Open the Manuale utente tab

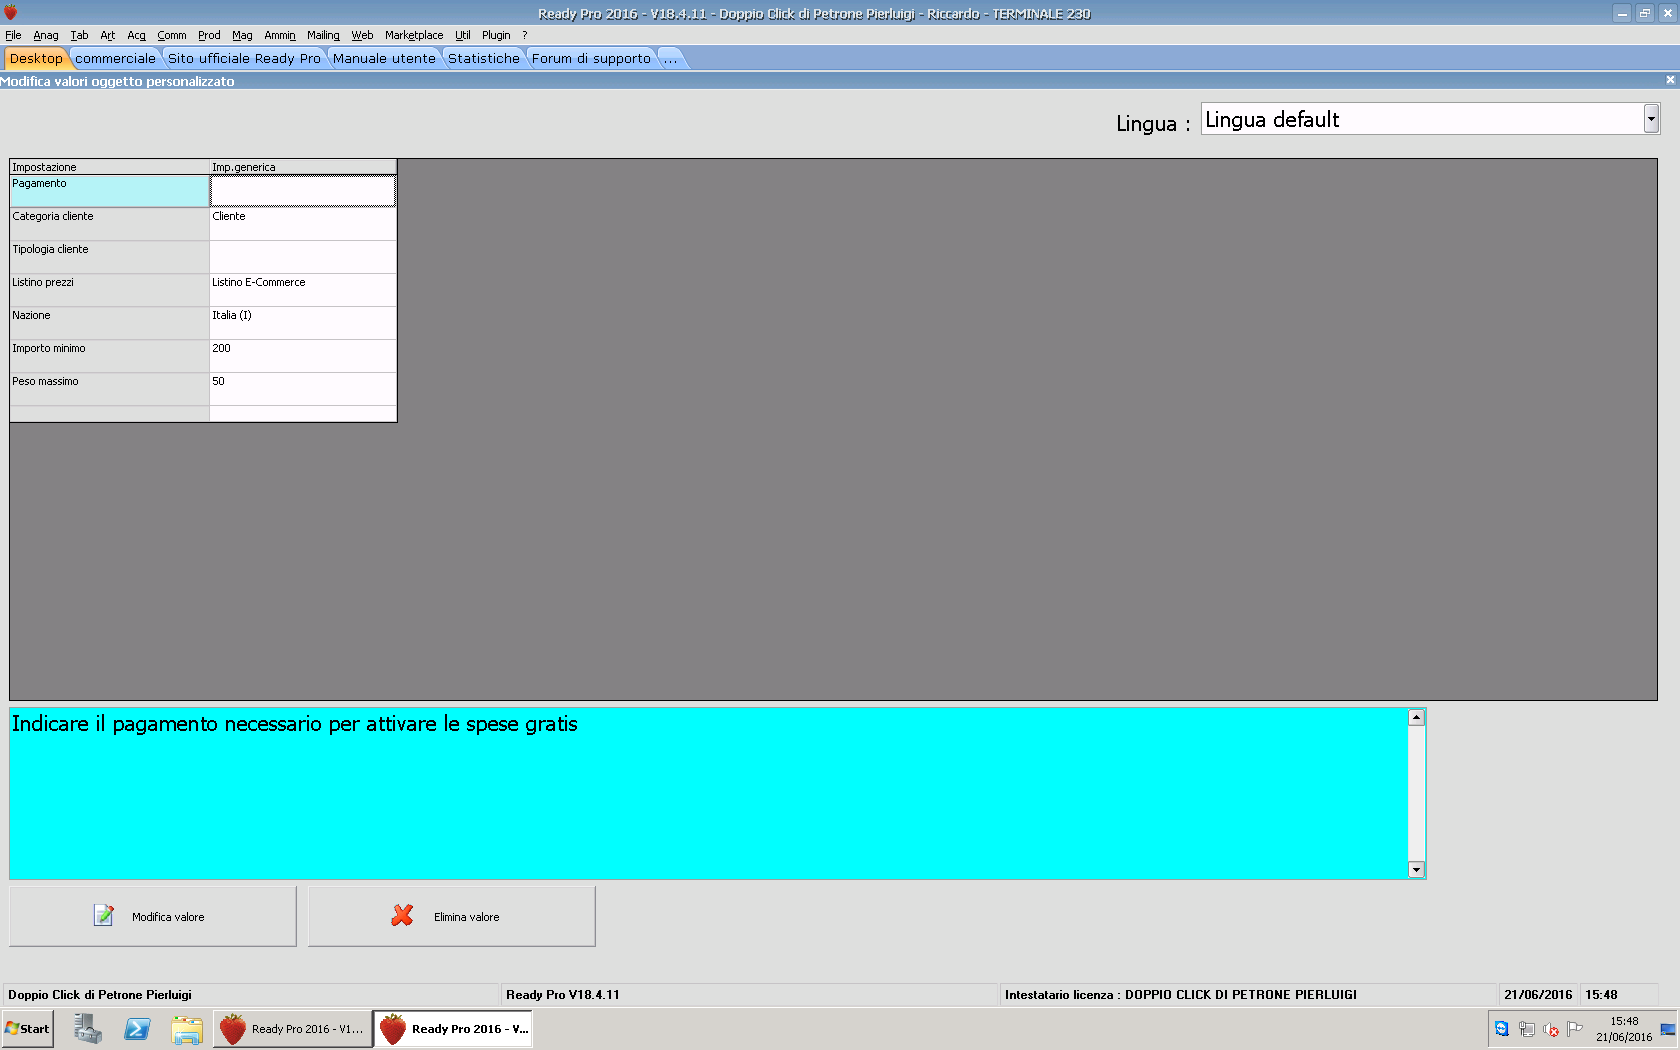pos(384,58)
